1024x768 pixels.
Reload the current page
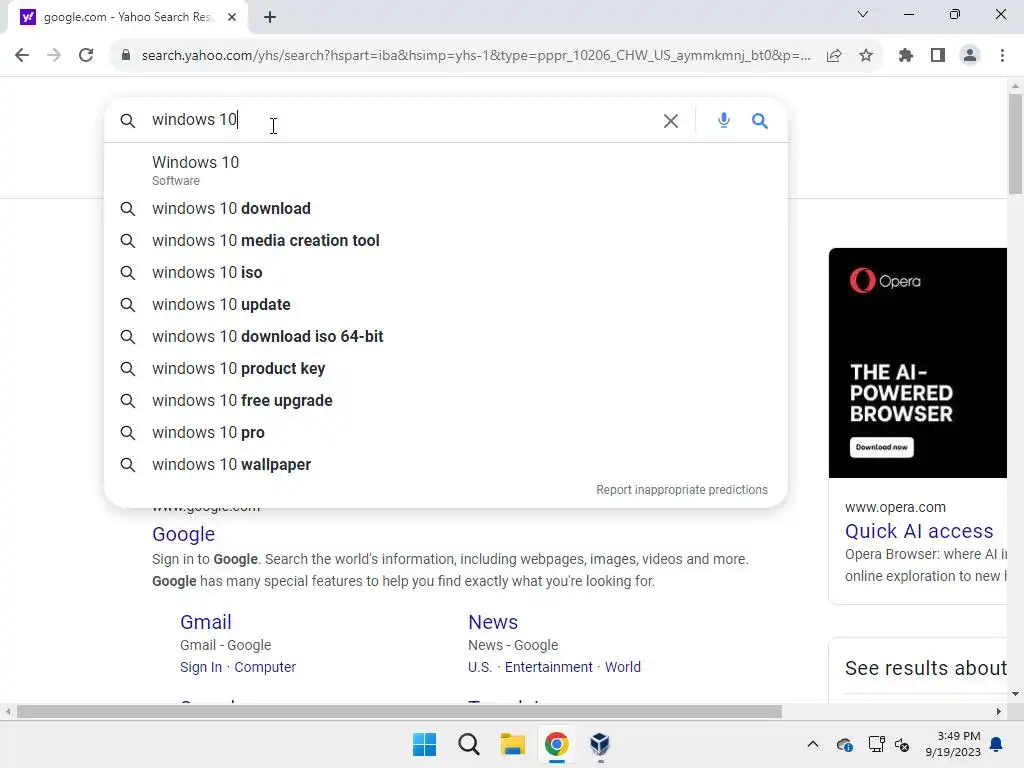86,55
